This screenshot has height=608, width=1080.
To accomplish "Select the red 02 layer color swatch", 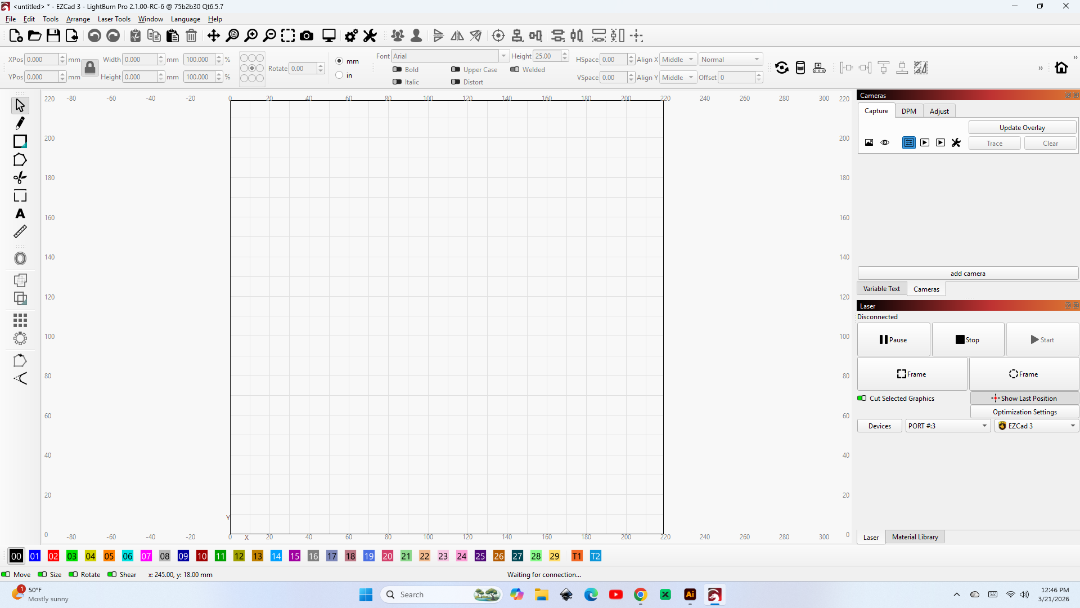I will point(53,556).
